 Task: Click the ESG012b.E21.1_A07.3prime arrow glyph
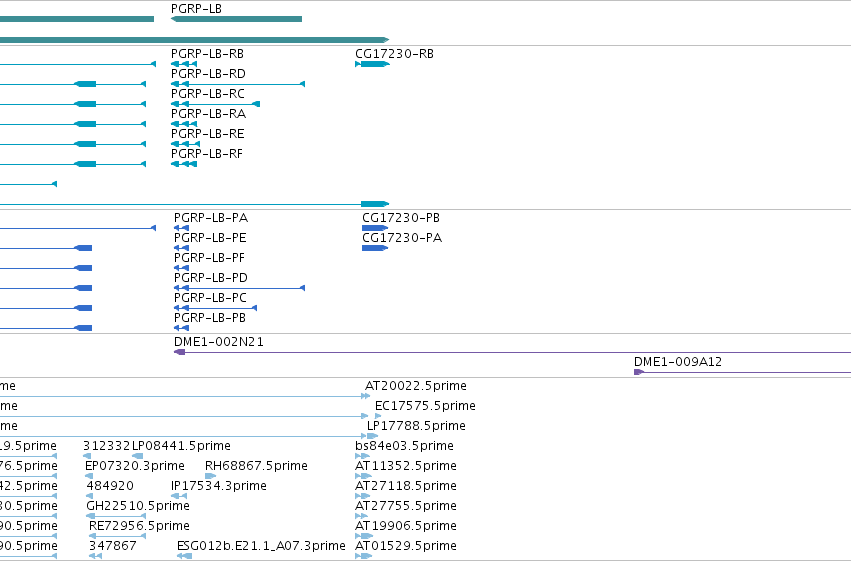coord(185,556)
